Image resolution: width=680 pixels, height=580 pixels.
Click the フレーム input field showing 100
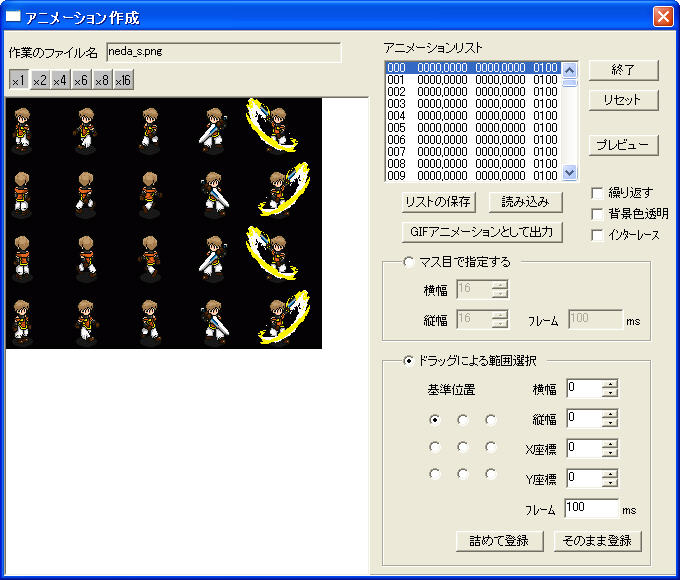pos(590,508)
